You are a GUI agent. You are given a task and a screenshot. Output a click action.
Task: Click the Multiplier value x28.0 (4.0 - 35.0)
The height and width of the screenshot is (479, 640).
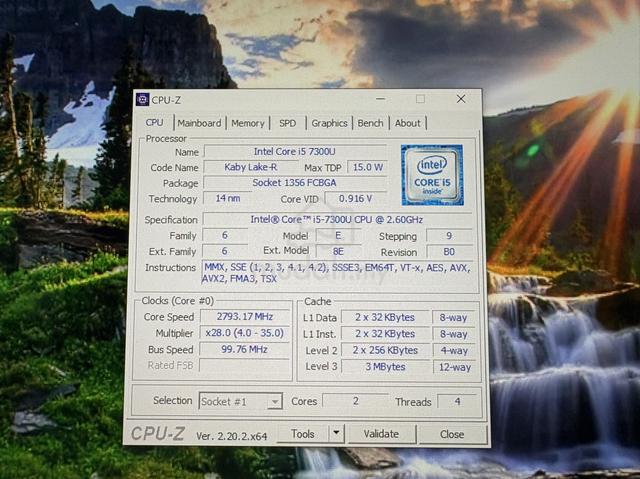(244, 333)
